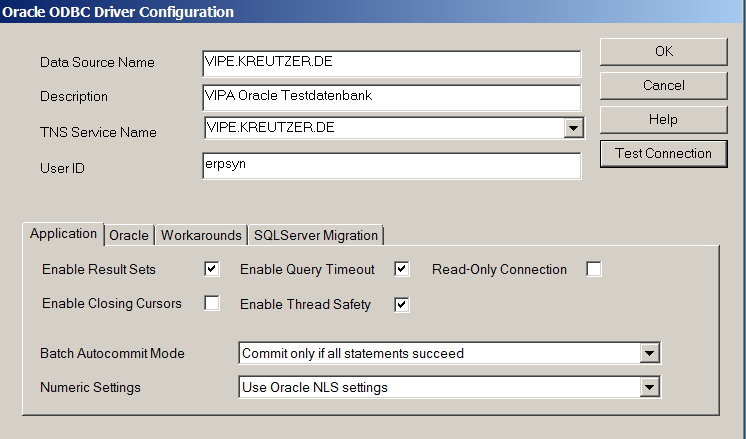Click into the Data Source Name field

pos(390,62)
